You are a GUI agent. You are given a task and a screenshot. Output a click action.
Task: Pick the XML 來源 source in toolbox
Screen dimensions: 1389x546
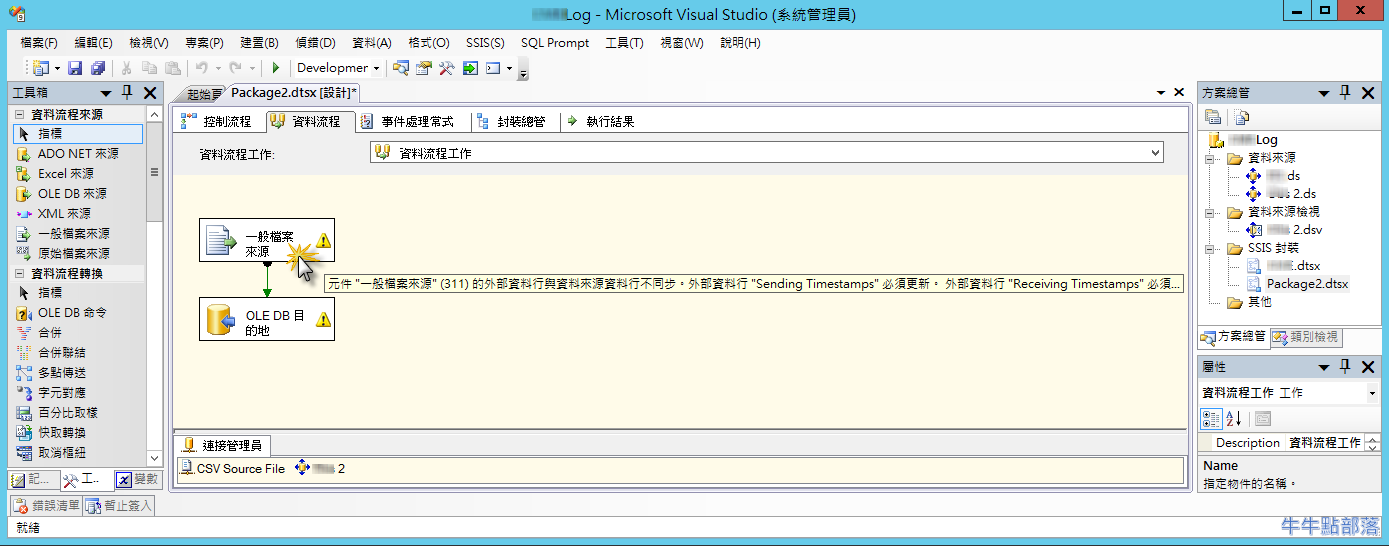click(63, 214)
